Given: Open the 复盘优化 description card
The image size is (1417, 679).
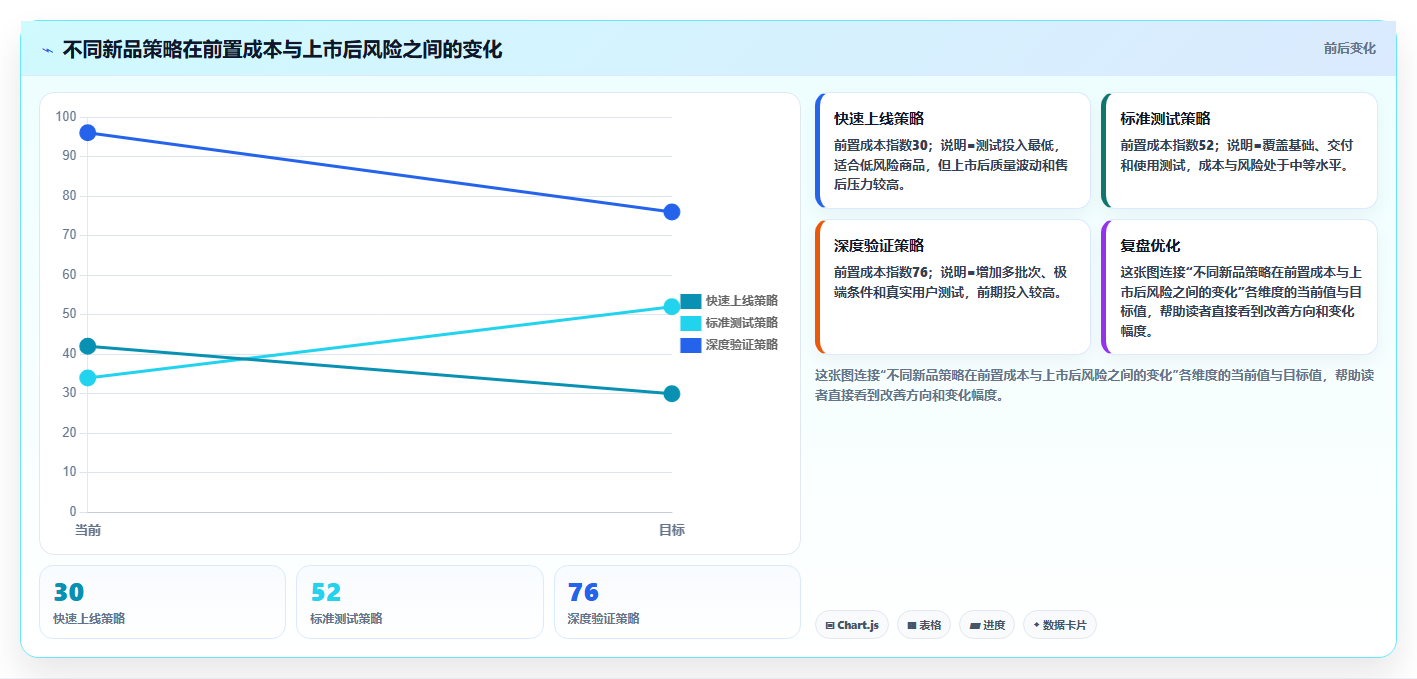Looking at the screenshot, I should 1239,287.
